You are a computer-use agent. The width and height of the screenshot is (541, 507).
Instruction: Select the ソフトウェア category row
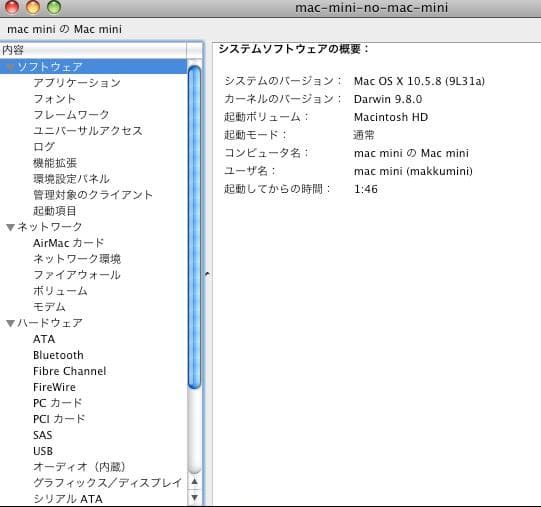[x=93, y=67]
